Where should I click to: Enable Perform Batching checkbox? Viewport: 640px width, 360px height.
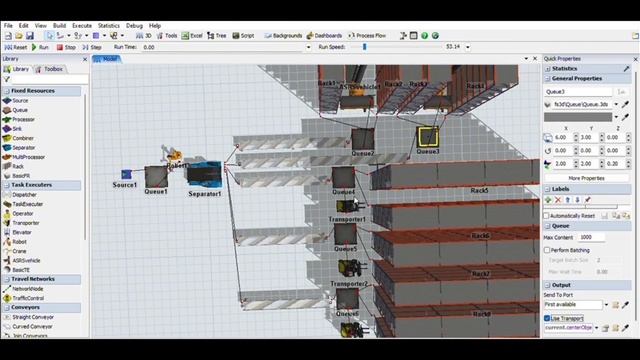point(547,250)
